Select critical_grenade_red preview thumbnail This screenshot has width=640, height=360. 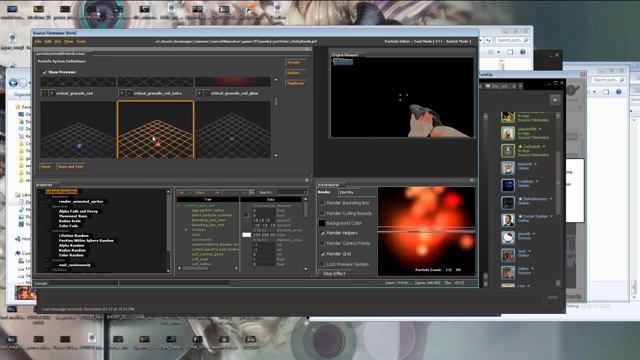(78, 130)
